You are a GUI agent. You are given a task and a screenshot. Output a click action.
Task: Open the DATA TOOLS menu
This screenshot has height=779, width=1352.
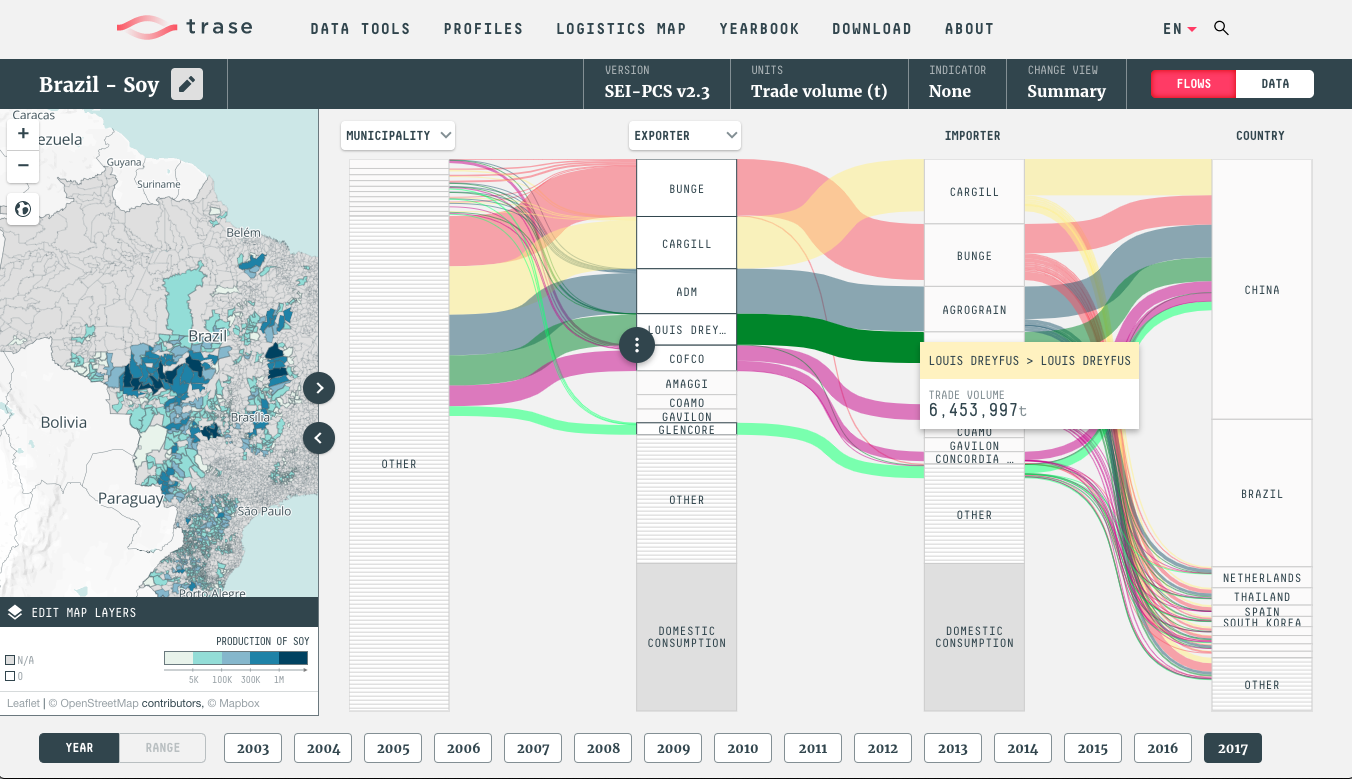click(360, 29)
